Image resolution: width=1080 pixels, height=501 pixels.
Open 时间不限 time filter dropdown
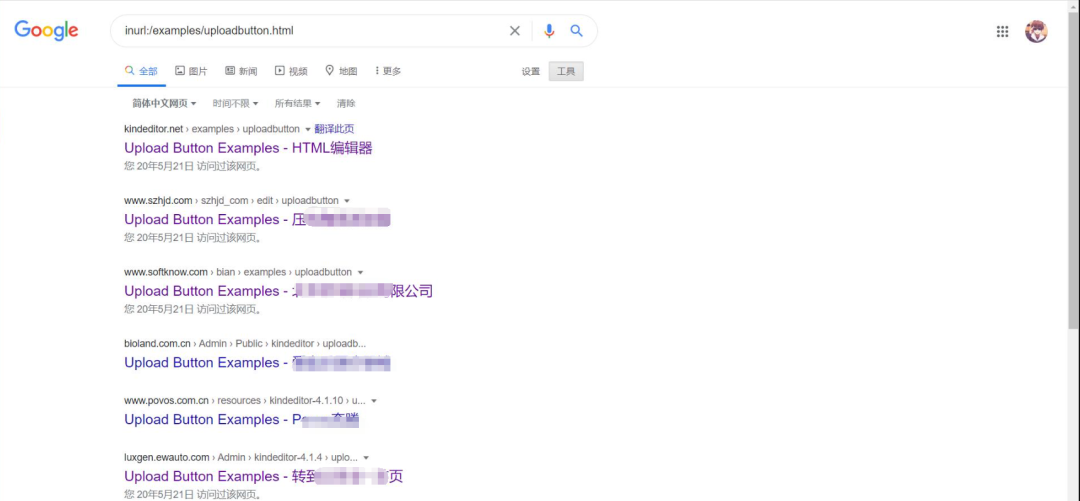coord(235,103)
